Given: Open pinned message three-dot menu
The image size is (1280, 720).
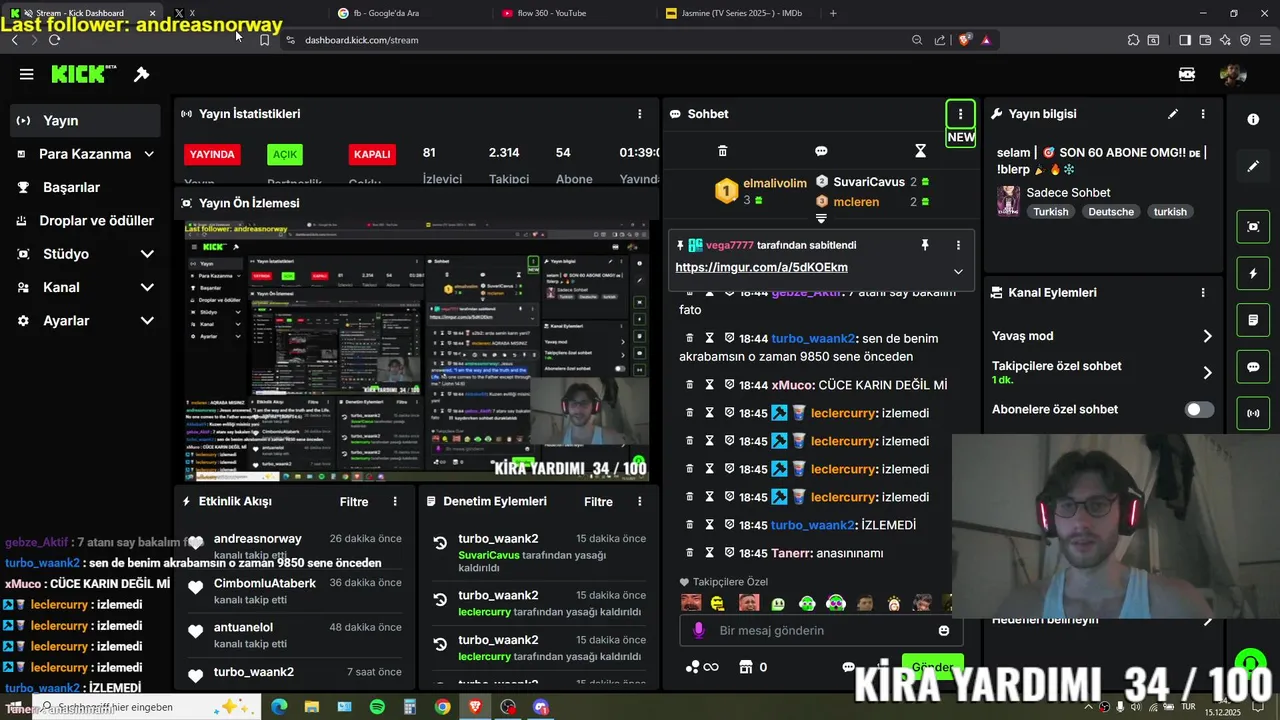Looking at the screenshot, I should (958, 245).
